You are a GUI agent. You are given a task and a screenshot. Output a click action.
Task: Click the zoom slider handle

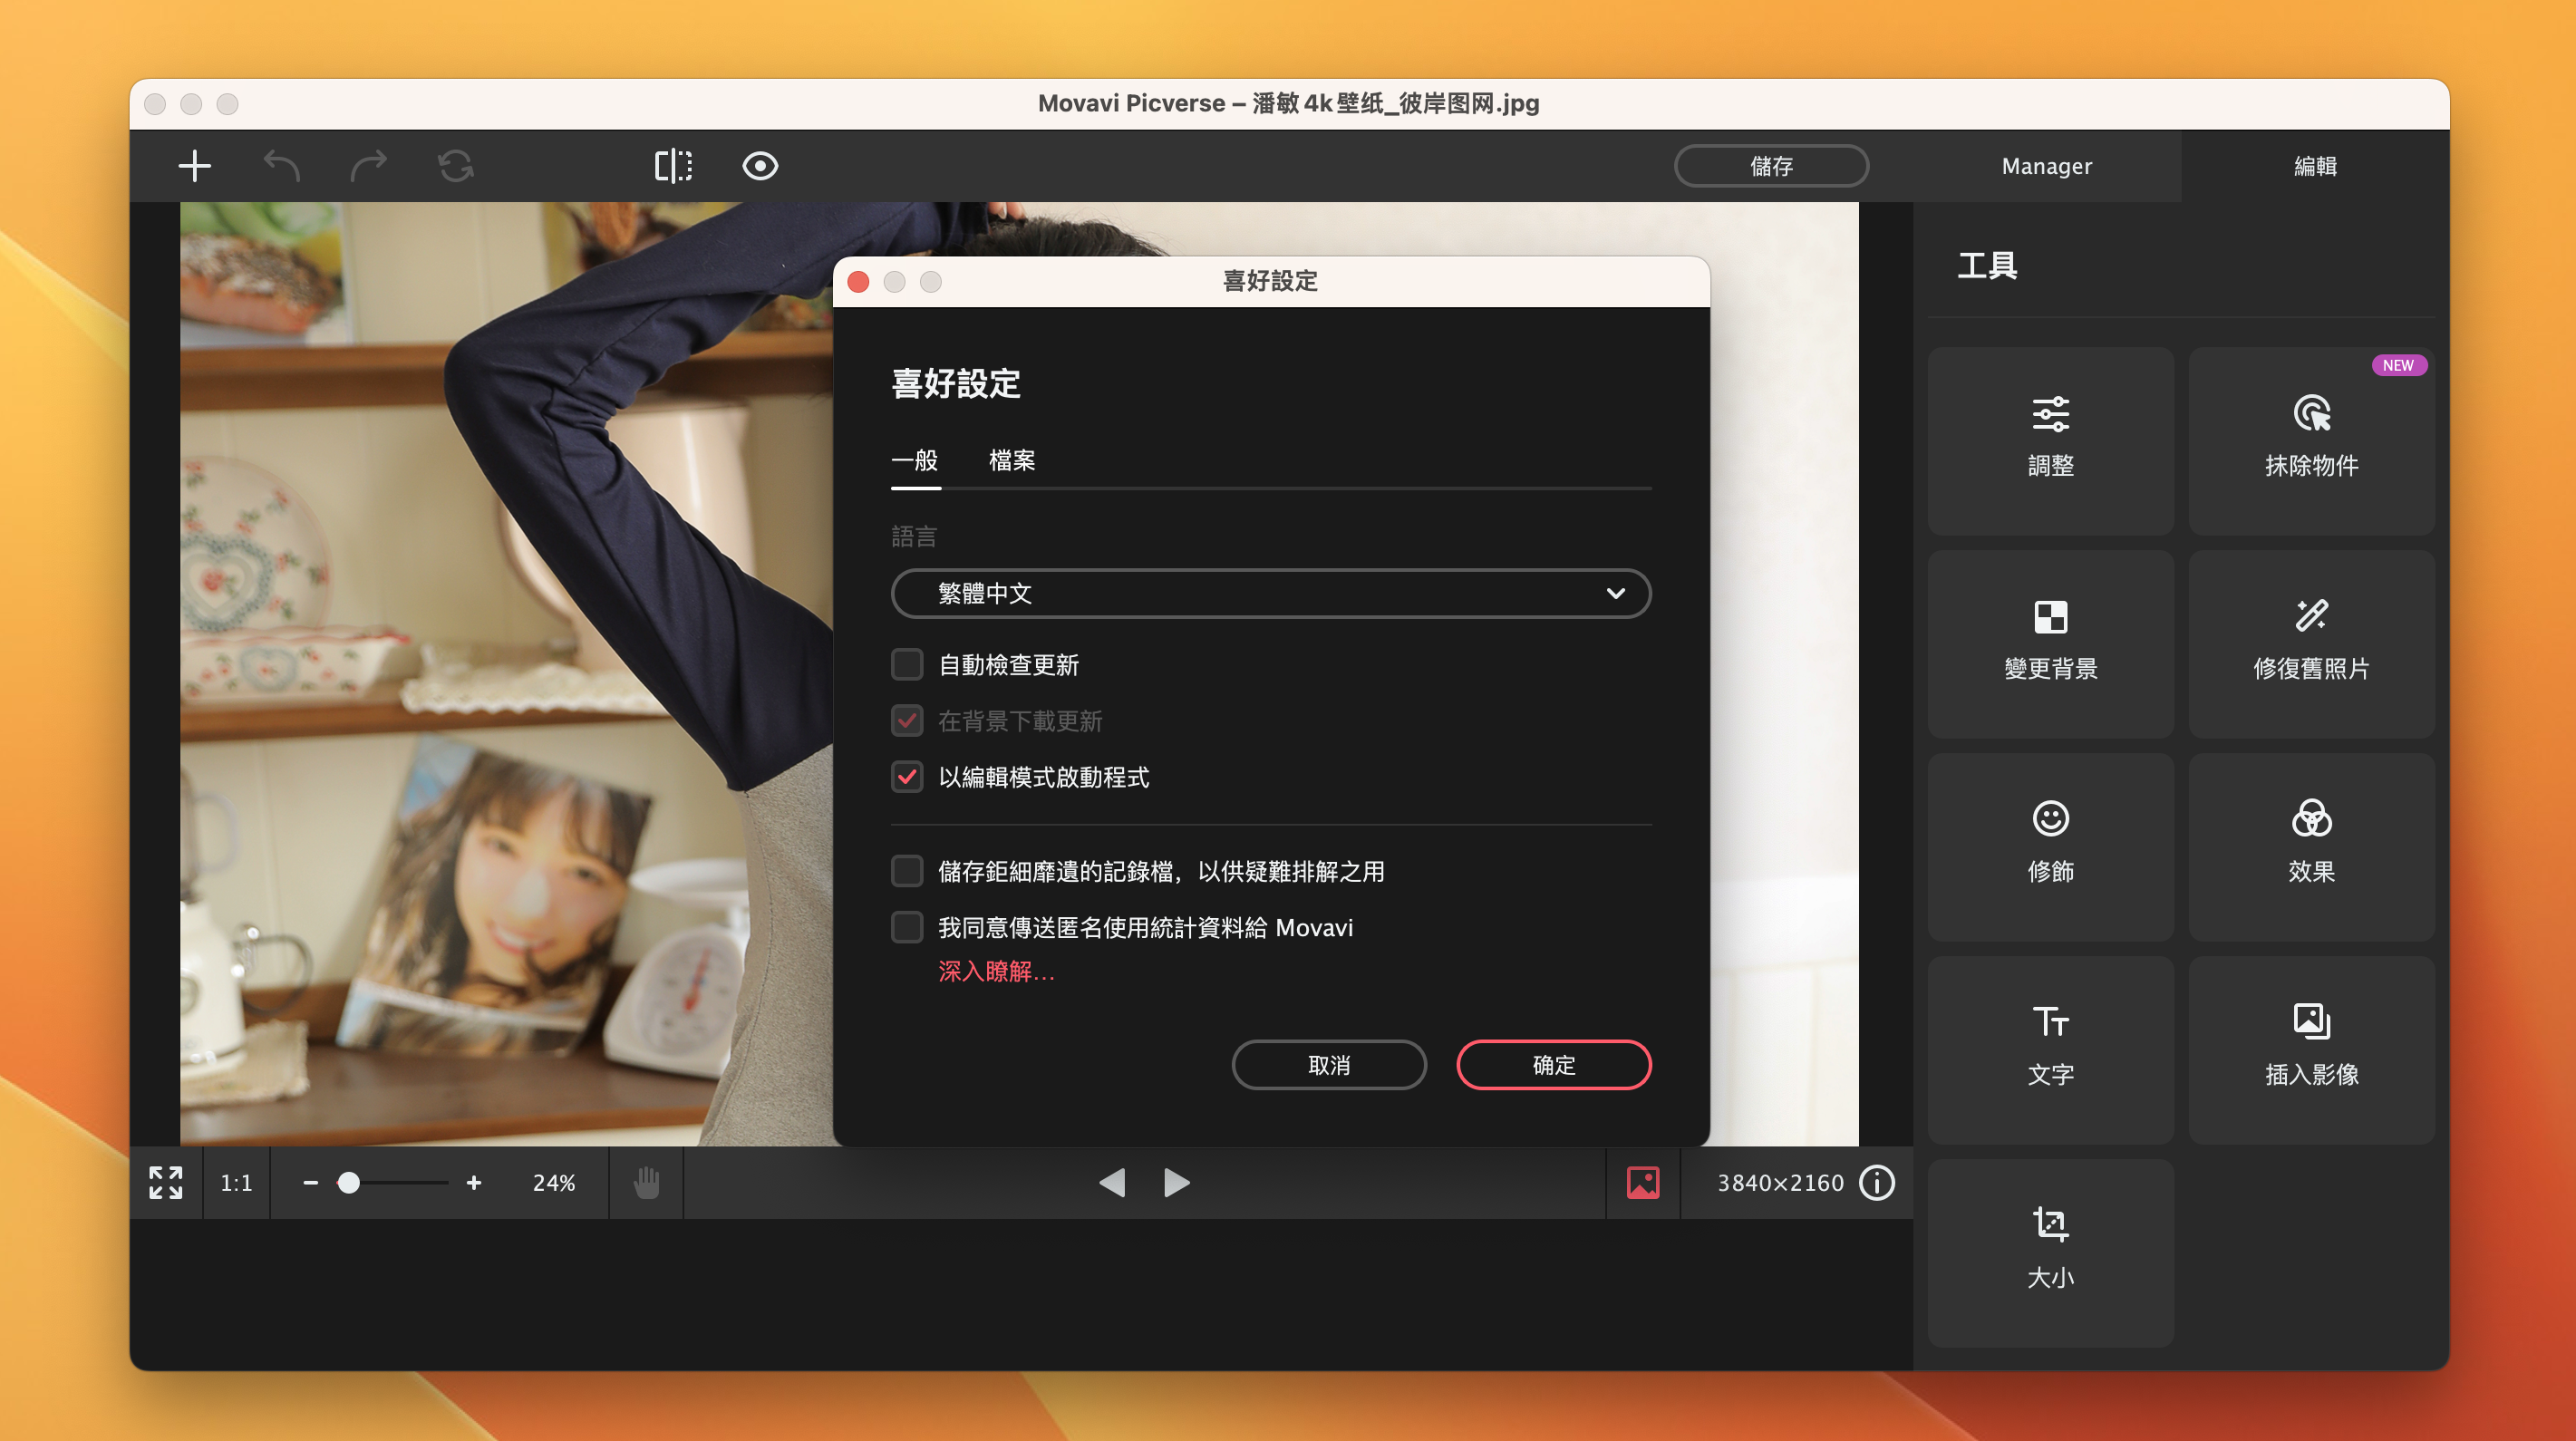coord(348,1183)
